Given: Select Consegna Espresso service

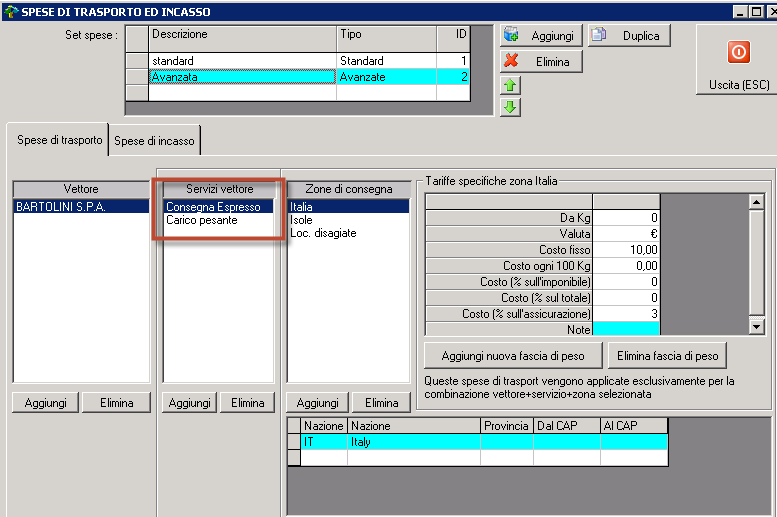Looking at the screenshot, I should click(218, 207).
